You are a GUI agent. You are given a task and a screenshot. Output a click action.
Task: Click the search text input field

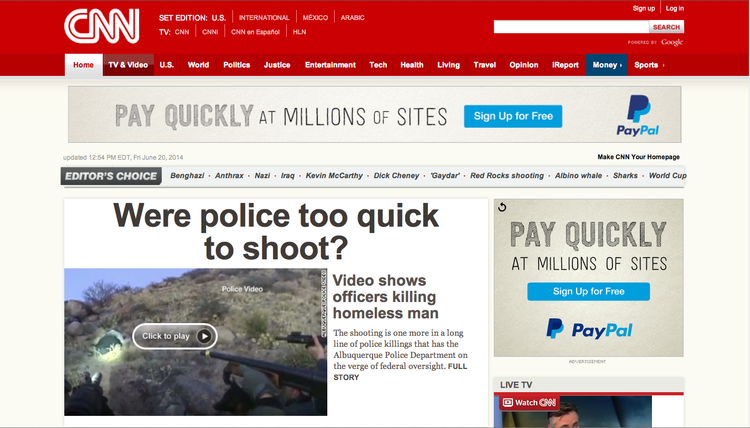[x=571, y=27]
